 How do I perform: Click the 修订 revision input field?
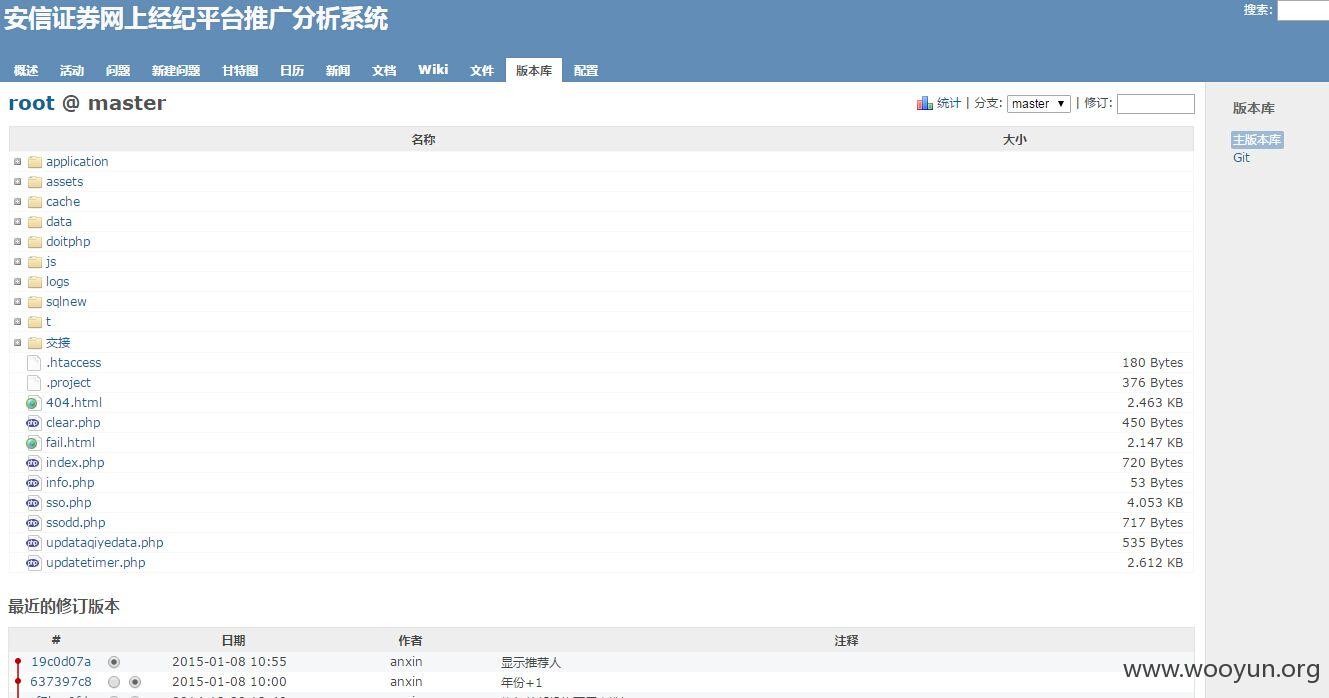1155,103
